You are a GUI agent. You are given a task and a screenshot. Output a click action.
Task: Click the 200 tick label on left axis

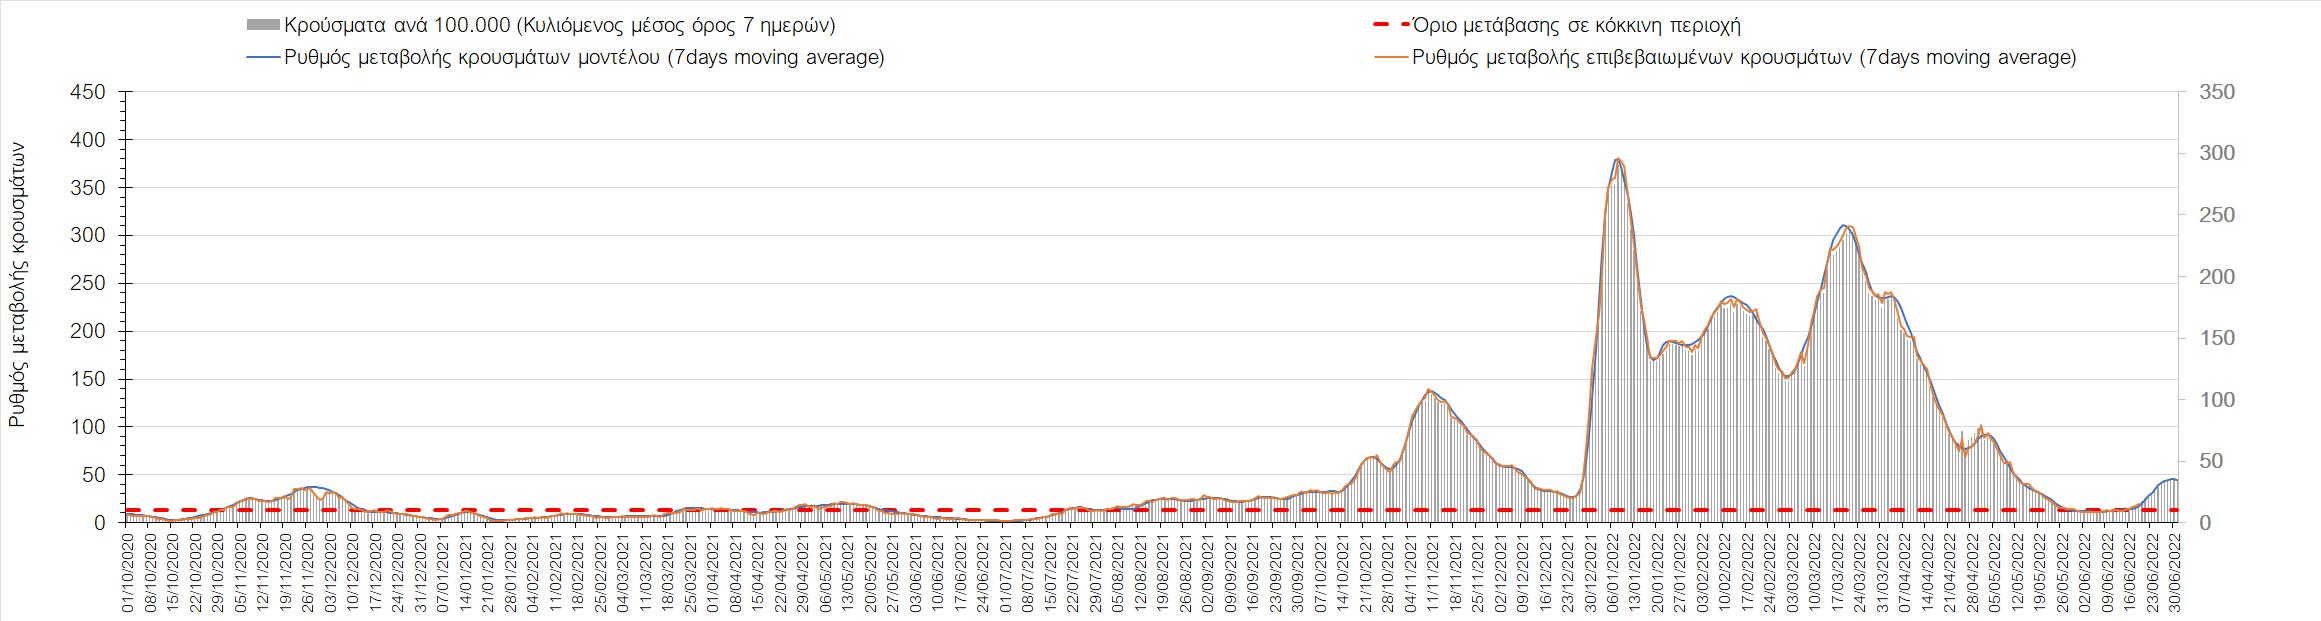pos(87,331)
